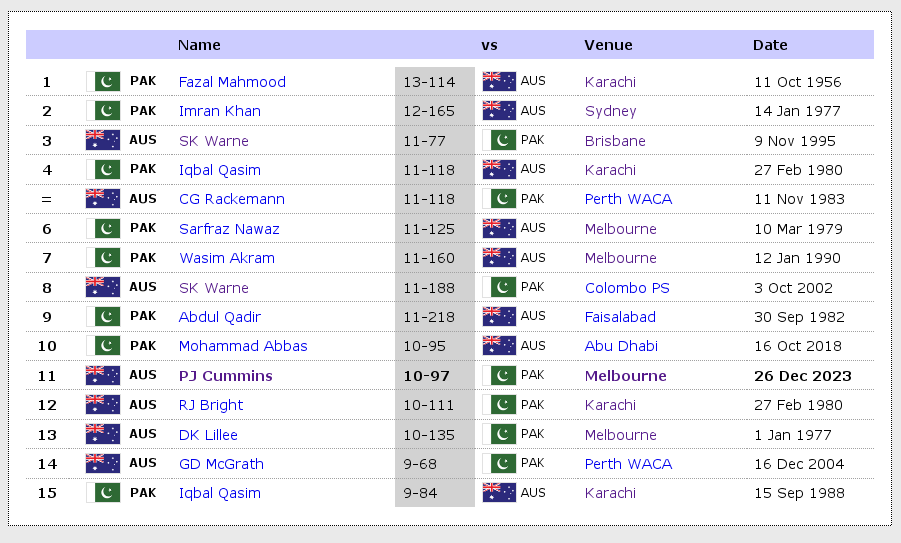Viewport: 901px width, 543px height.
Task: Click Pakistan flag beside Sarfraz Nawaz
Action: point(103,228)
